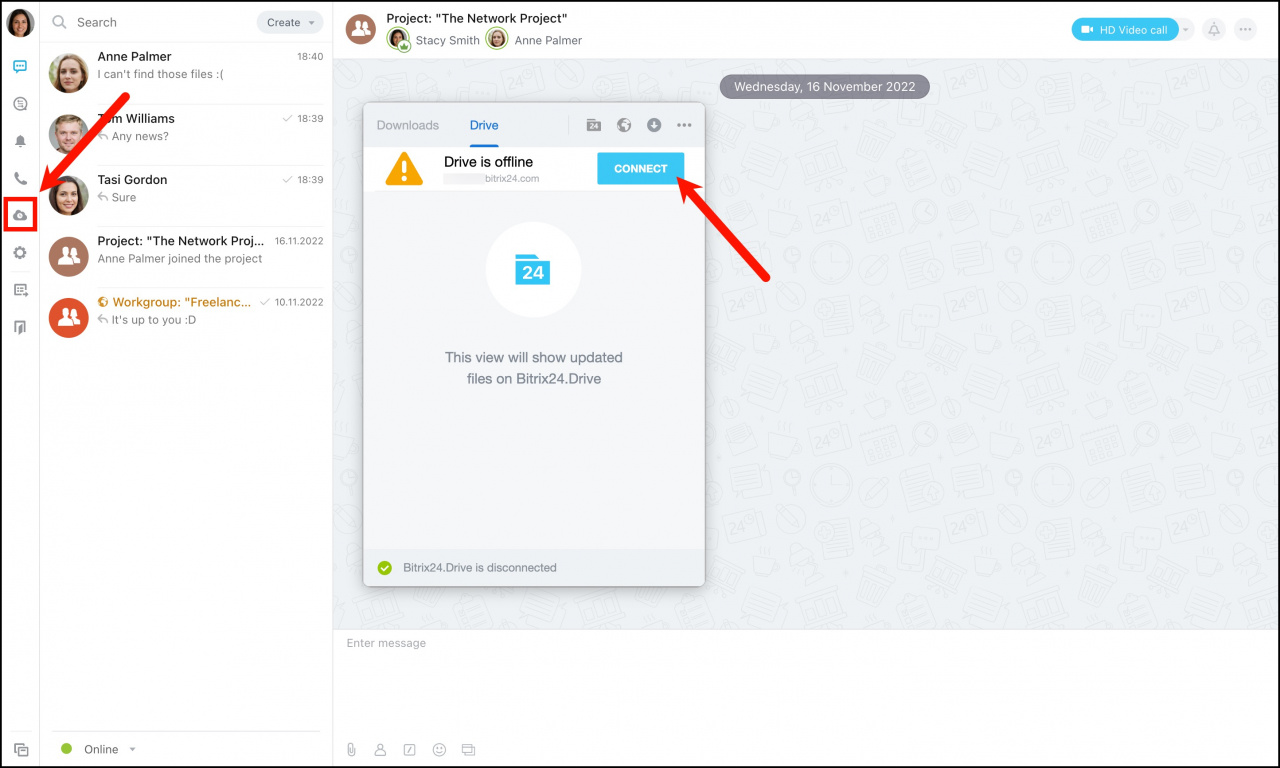Image resolution: width=1280 pixels, height=768 pixels.
Task: Expand the HD Video call dropdown arrow
Action: click(x=1187, y=29)
